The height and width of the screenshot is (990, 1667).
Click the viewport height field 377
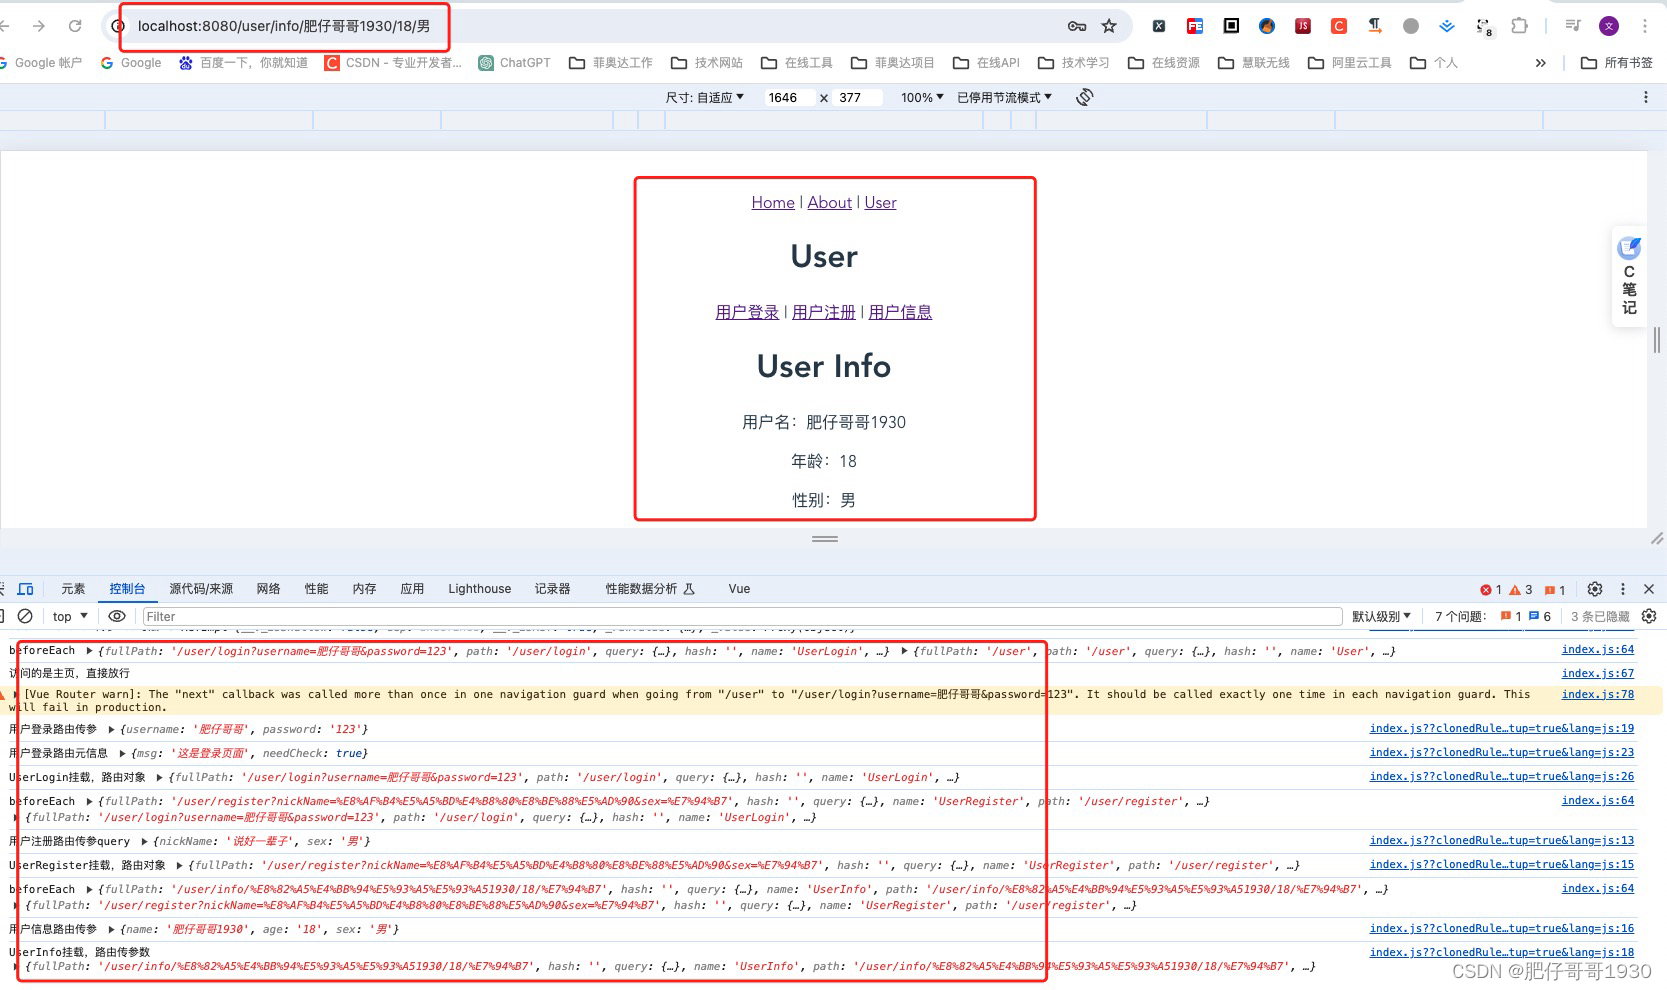tap(858, 97)
